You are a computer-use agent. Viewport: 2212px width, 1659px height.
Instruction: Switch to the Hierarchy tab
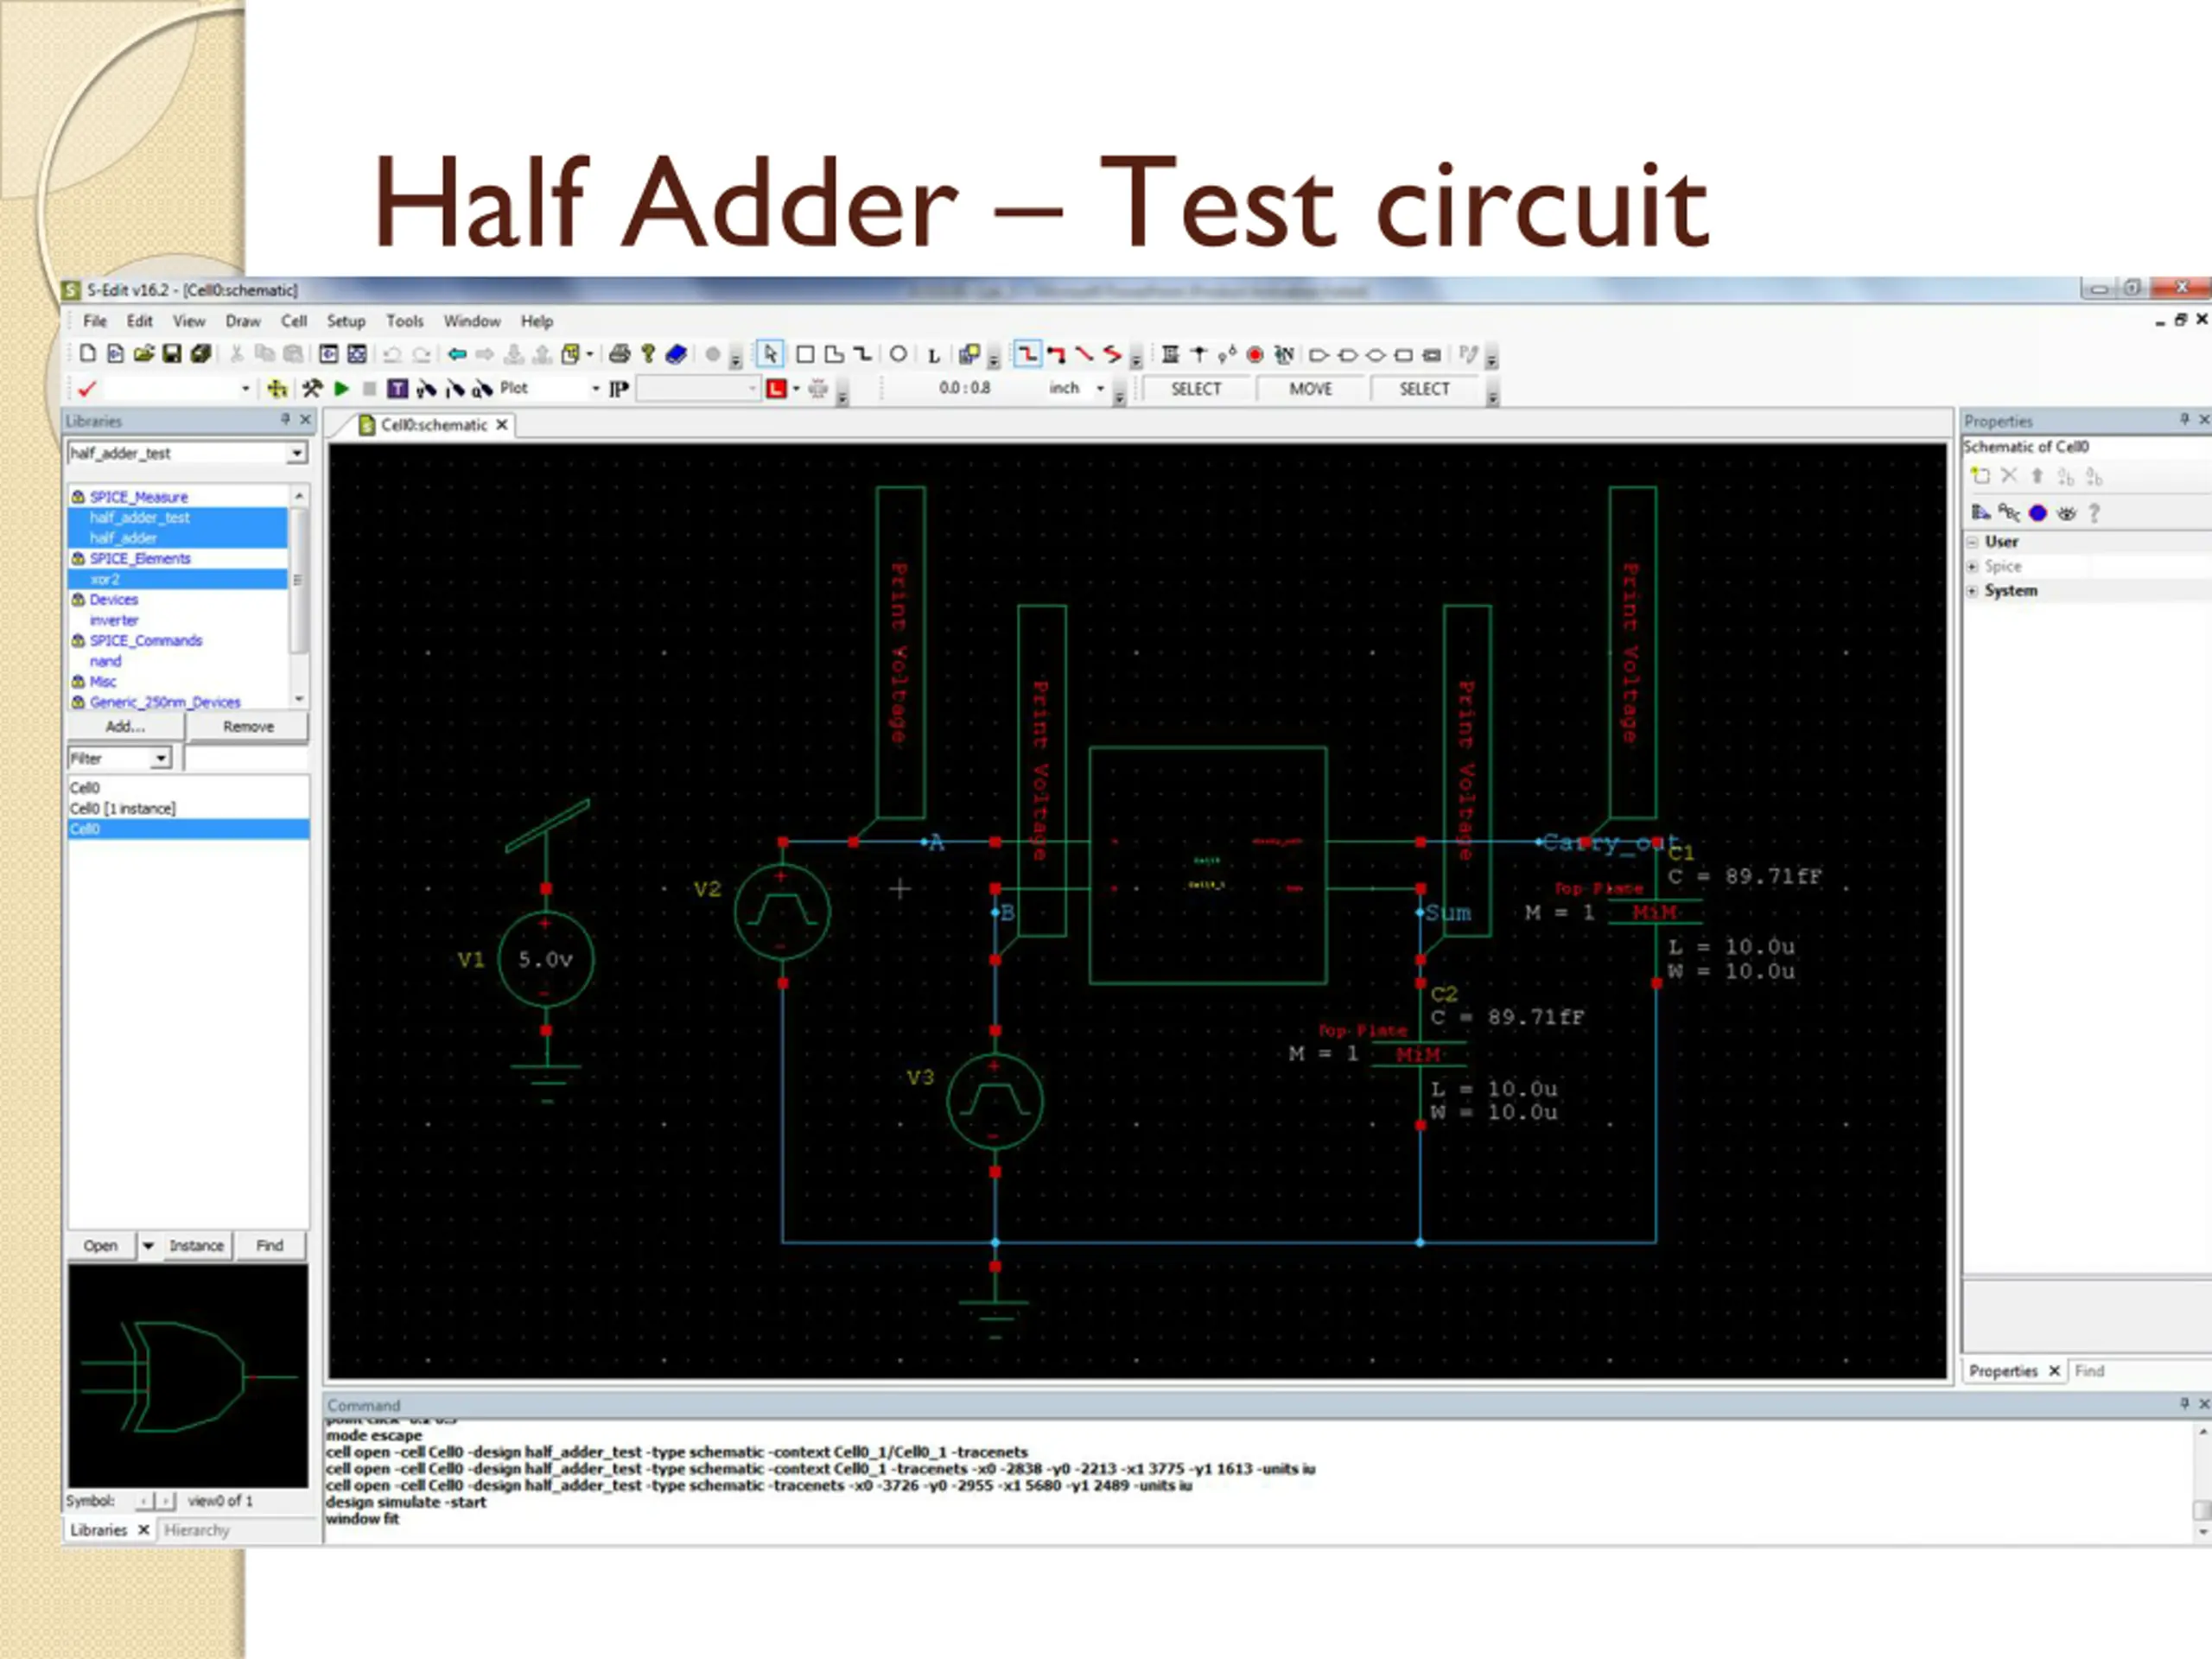point(197,1530)
